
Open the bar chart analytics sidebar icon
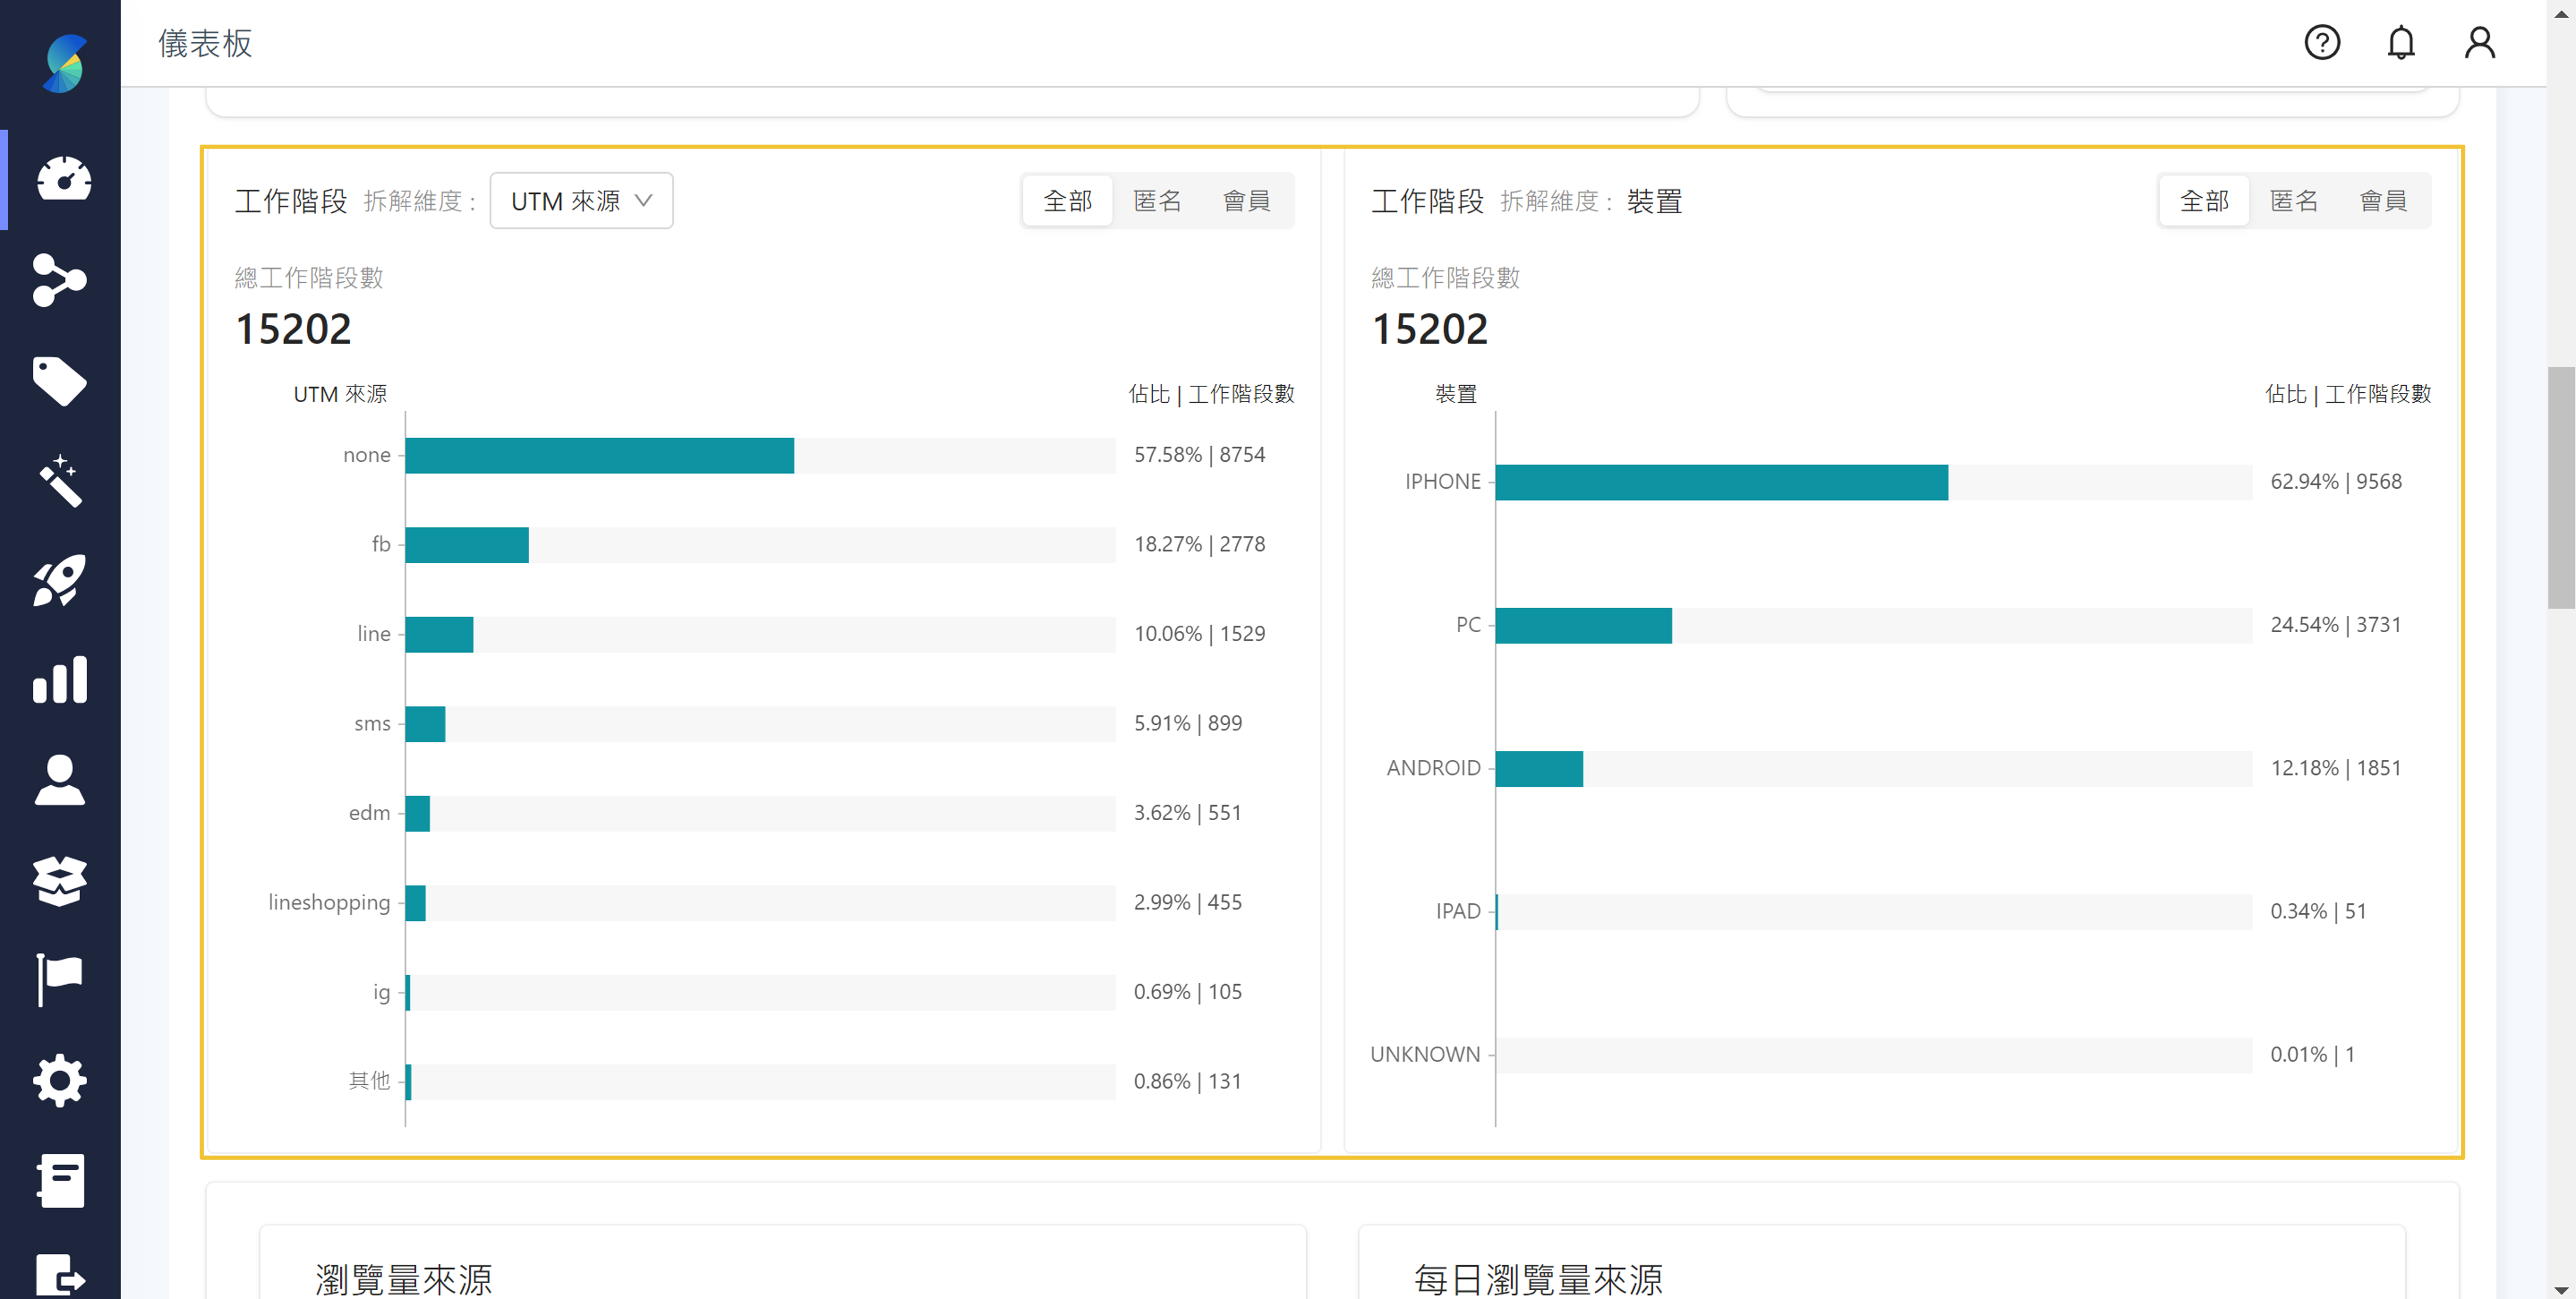tap(60, 680)
